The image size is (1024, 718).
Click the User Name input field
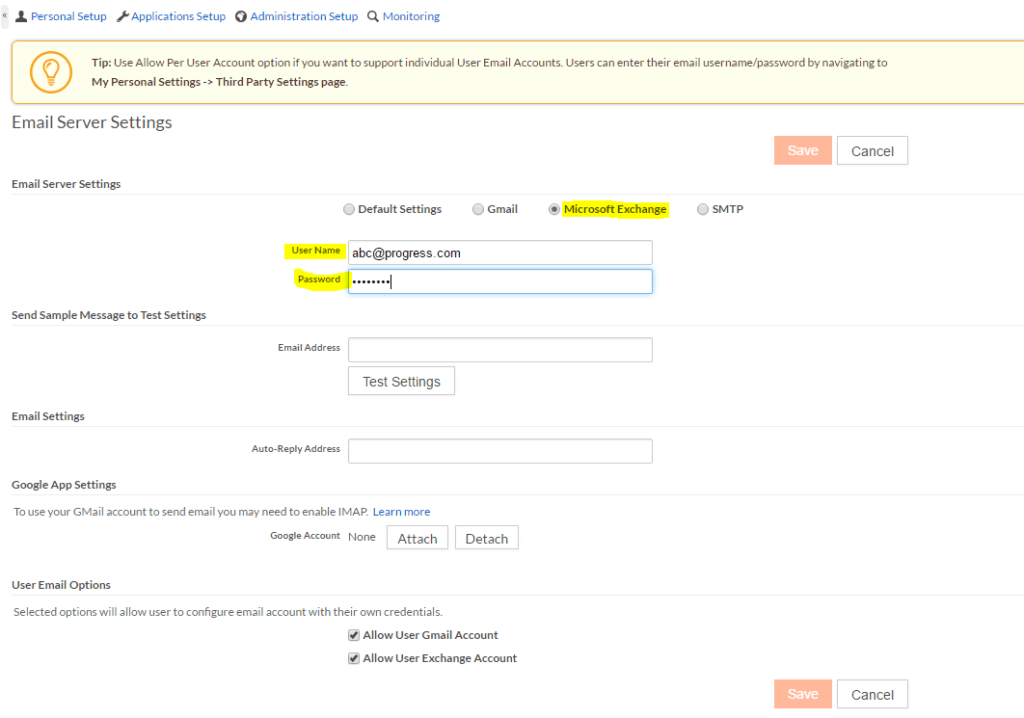(x=500, y=253)
